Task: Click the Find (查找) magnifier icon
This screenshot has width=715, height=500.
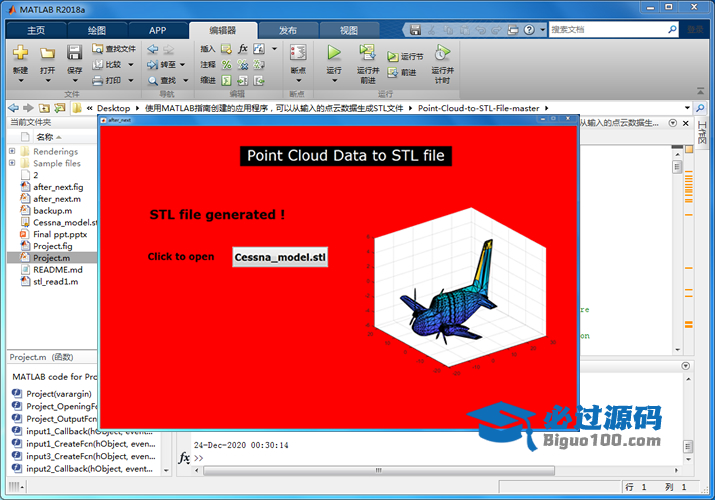Action: [153, 81]
